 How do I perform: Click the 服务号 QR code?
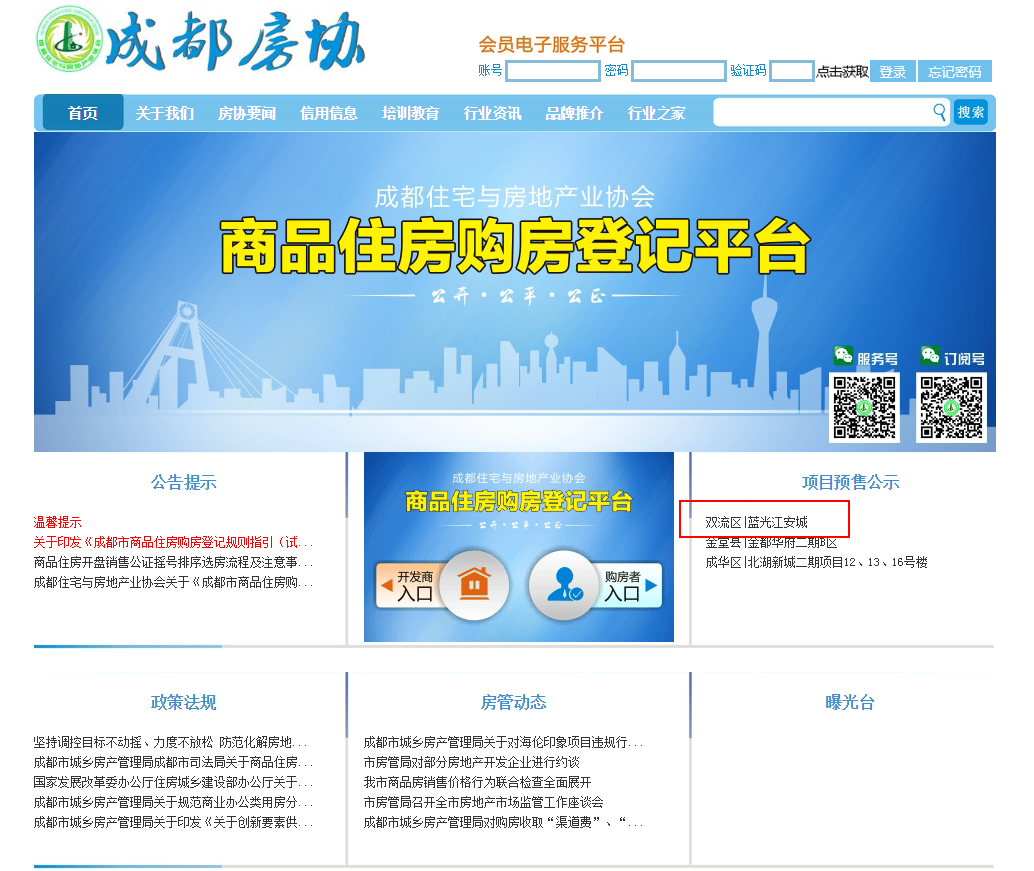[864, 407]
